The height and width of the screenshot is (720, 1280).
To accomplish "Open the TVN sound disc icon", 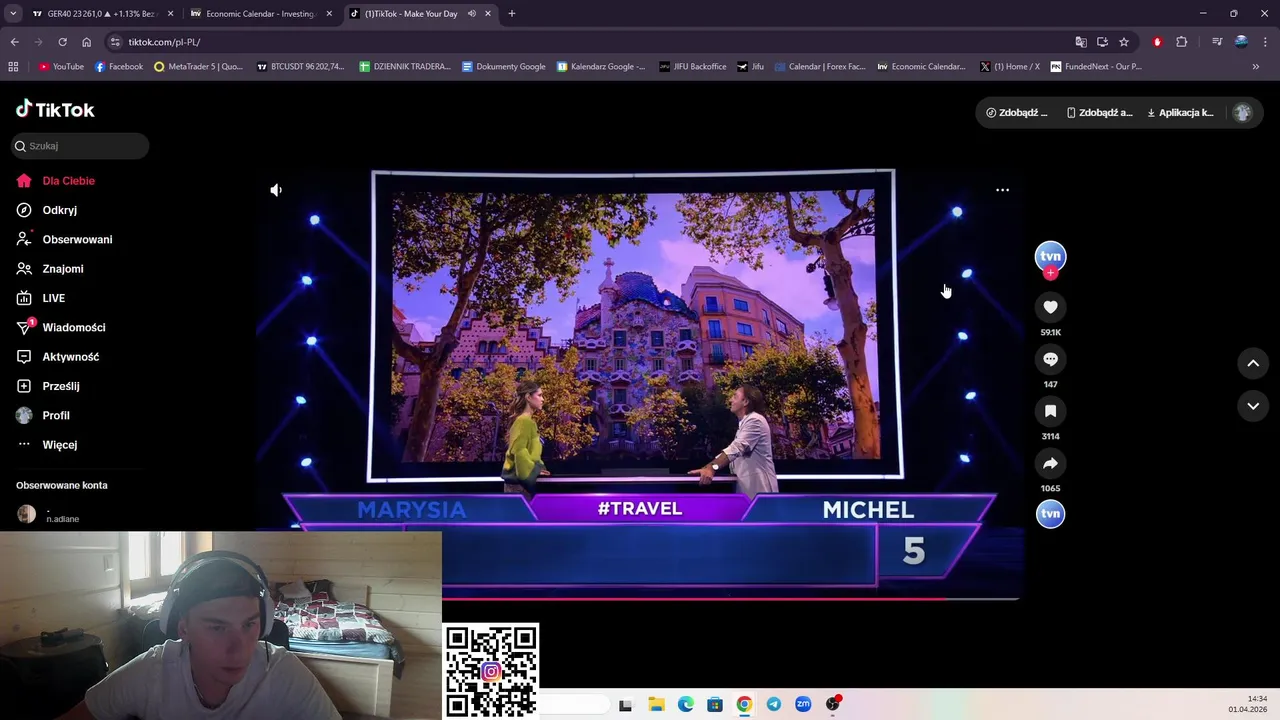I will pos(1050,514).
